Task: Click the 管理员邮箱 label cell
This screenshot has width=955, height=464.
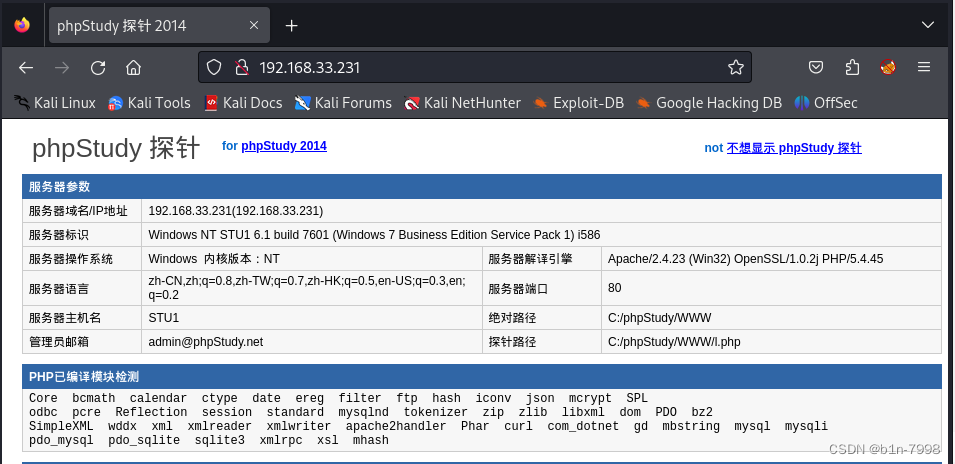Action: click(82, 342)
